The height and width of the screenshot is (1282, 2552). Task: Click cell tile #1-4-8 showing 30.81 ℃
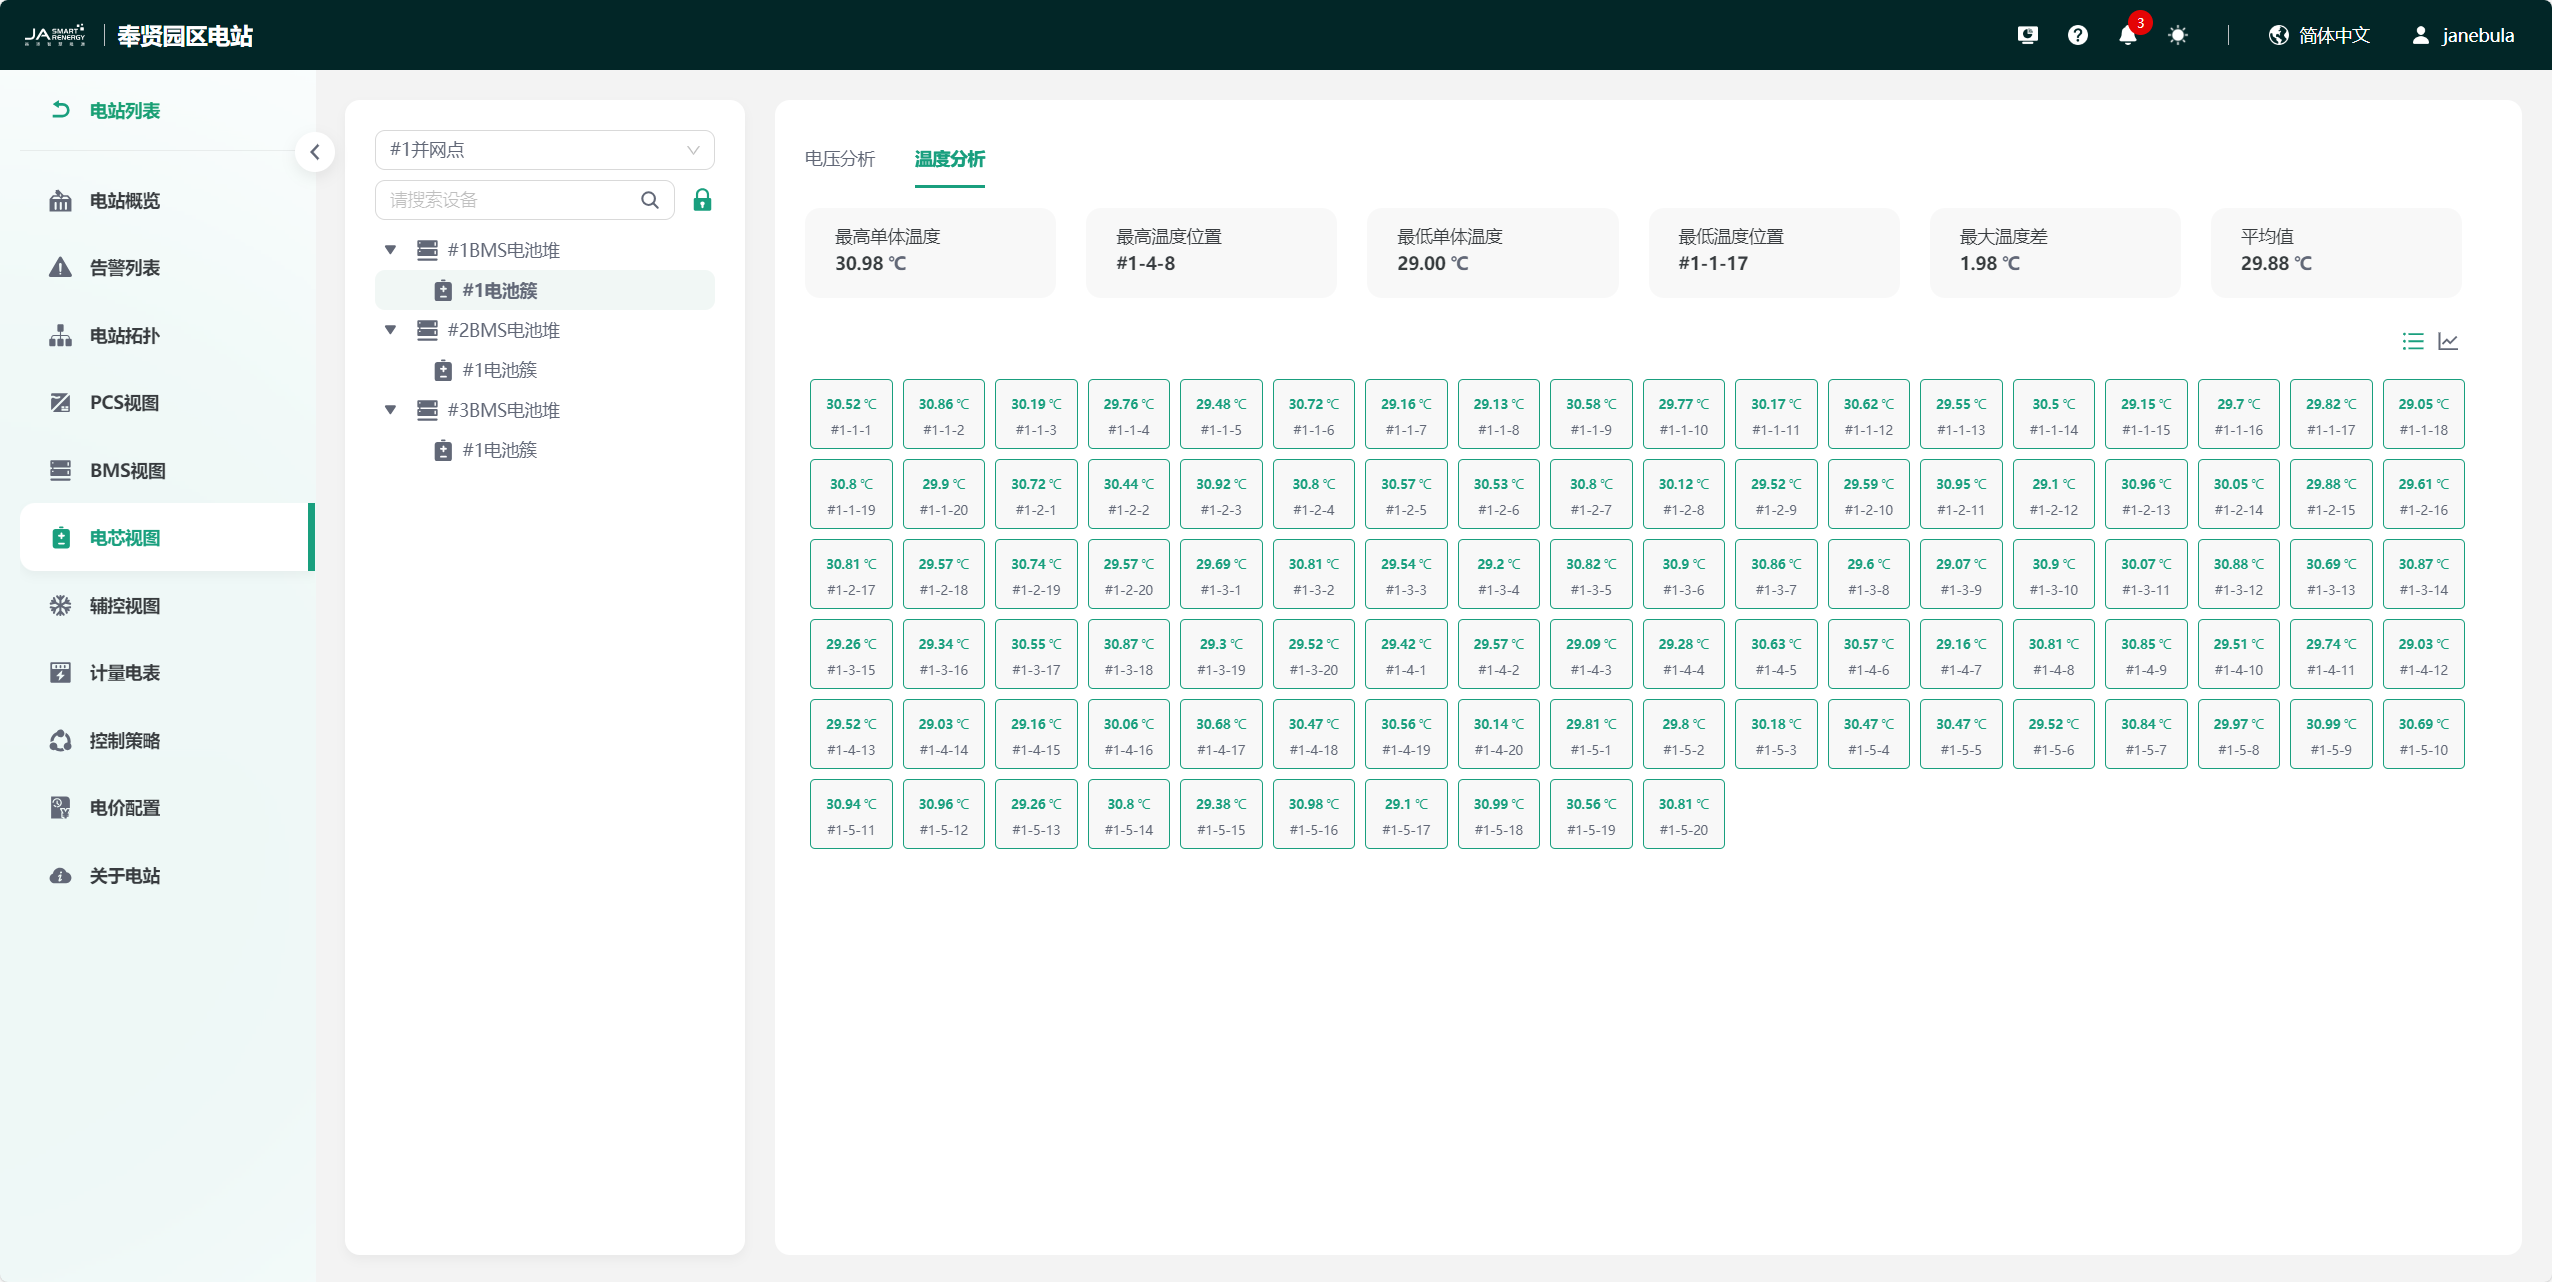tap(2053, 655)
